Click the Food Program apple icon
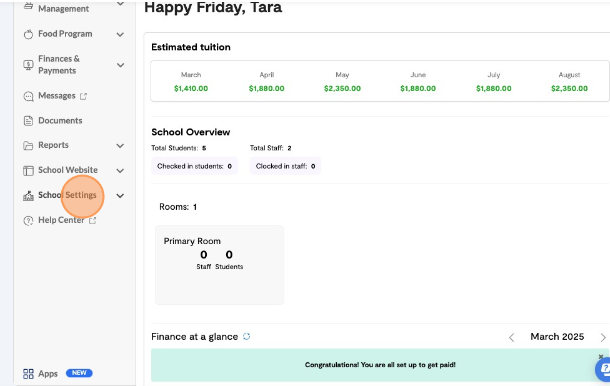Image resolution: width=610 pixels, height=386 pixels. click(28, 34)
